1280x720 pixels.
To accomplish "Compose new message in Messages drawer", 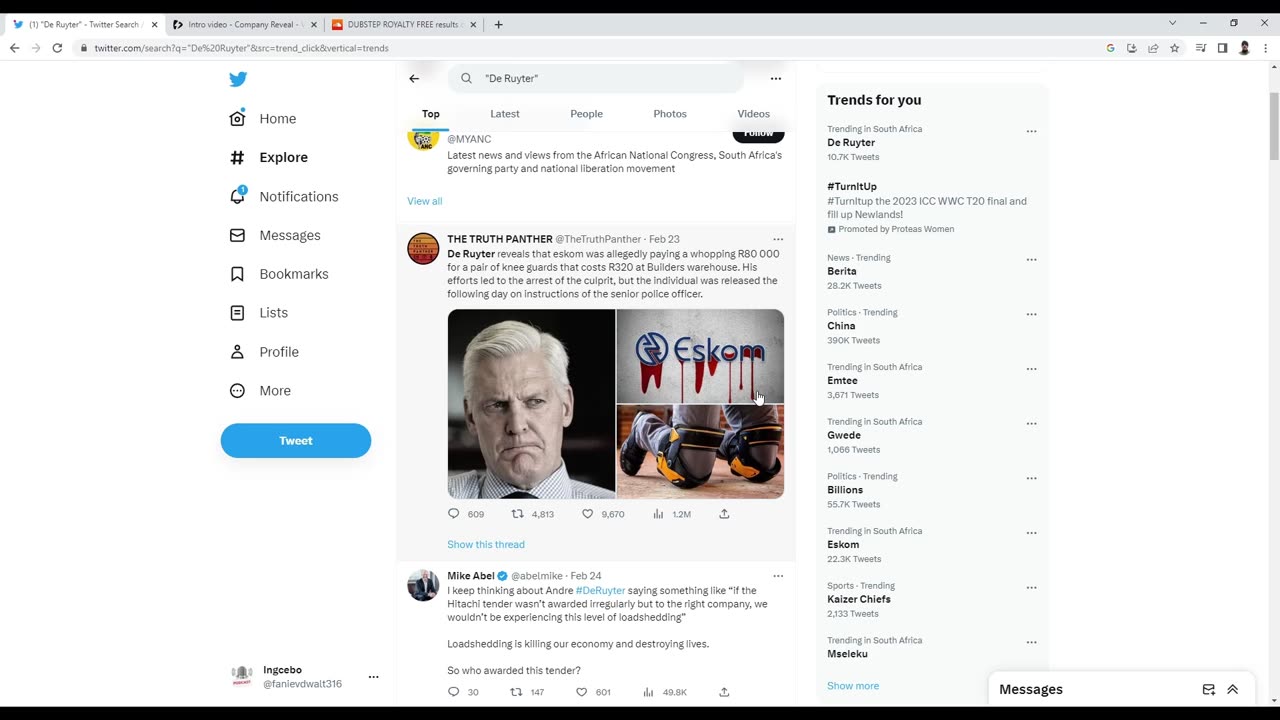I will (1209, 690).
